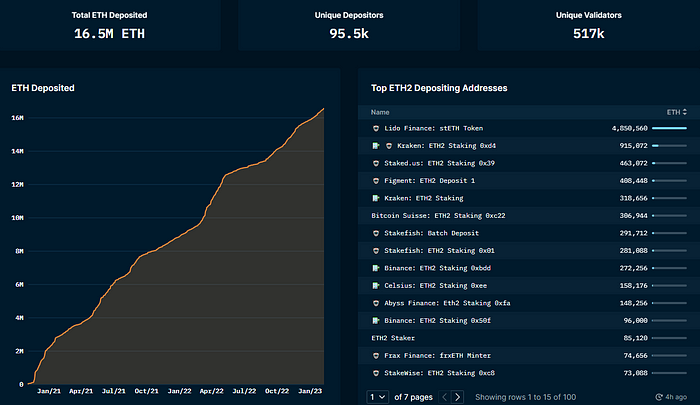Viewport: 700px width, 405px height.
Task: Click the 73,088 ETH value
Action: point(636,373)
